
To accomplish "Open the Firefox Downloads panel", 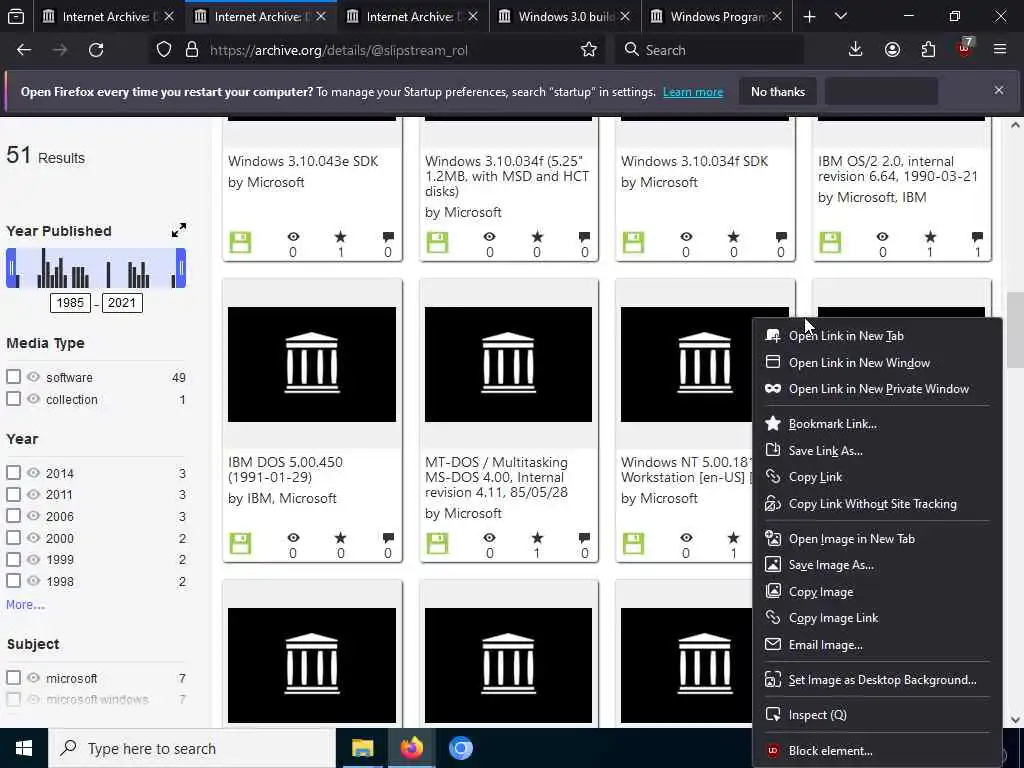I will tap(856, 50).
